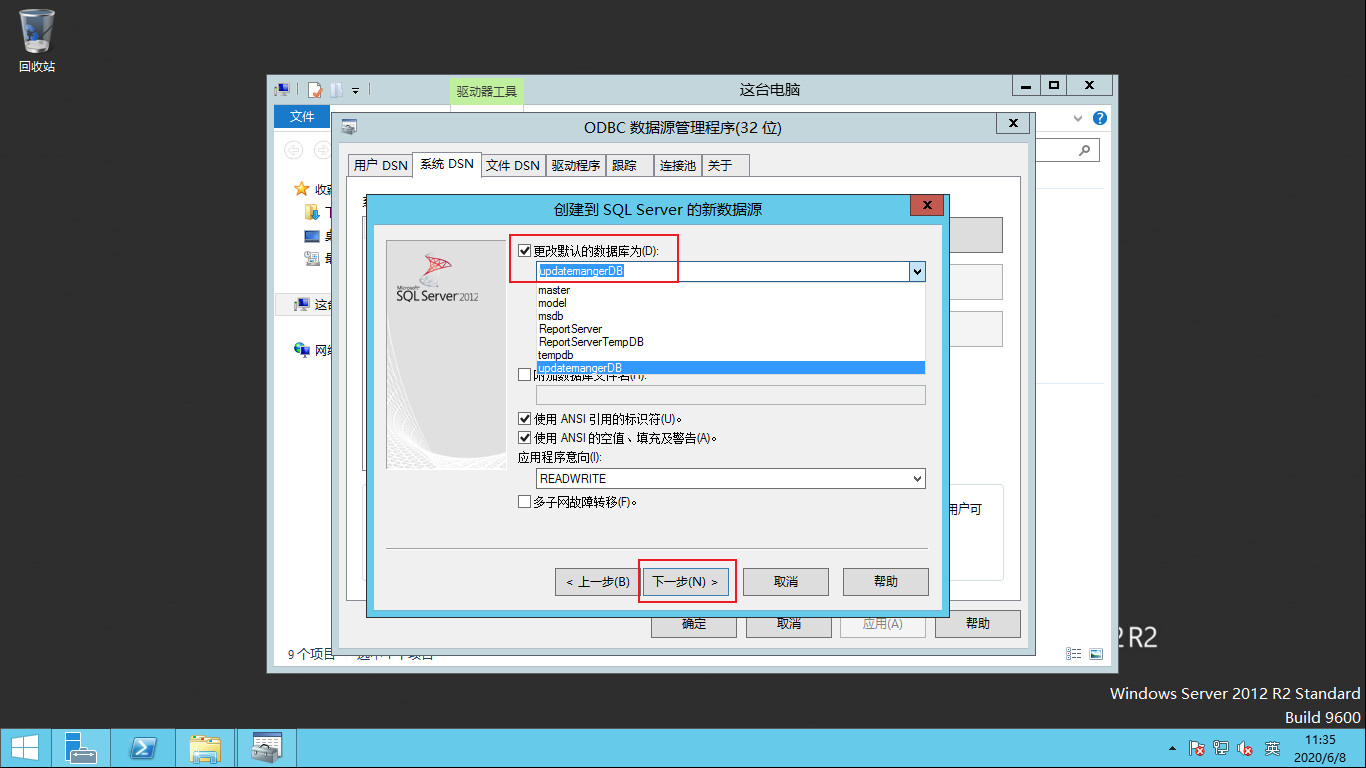
Task: Click the Start button
Action: pyautogui.click(x=24, y=747)
